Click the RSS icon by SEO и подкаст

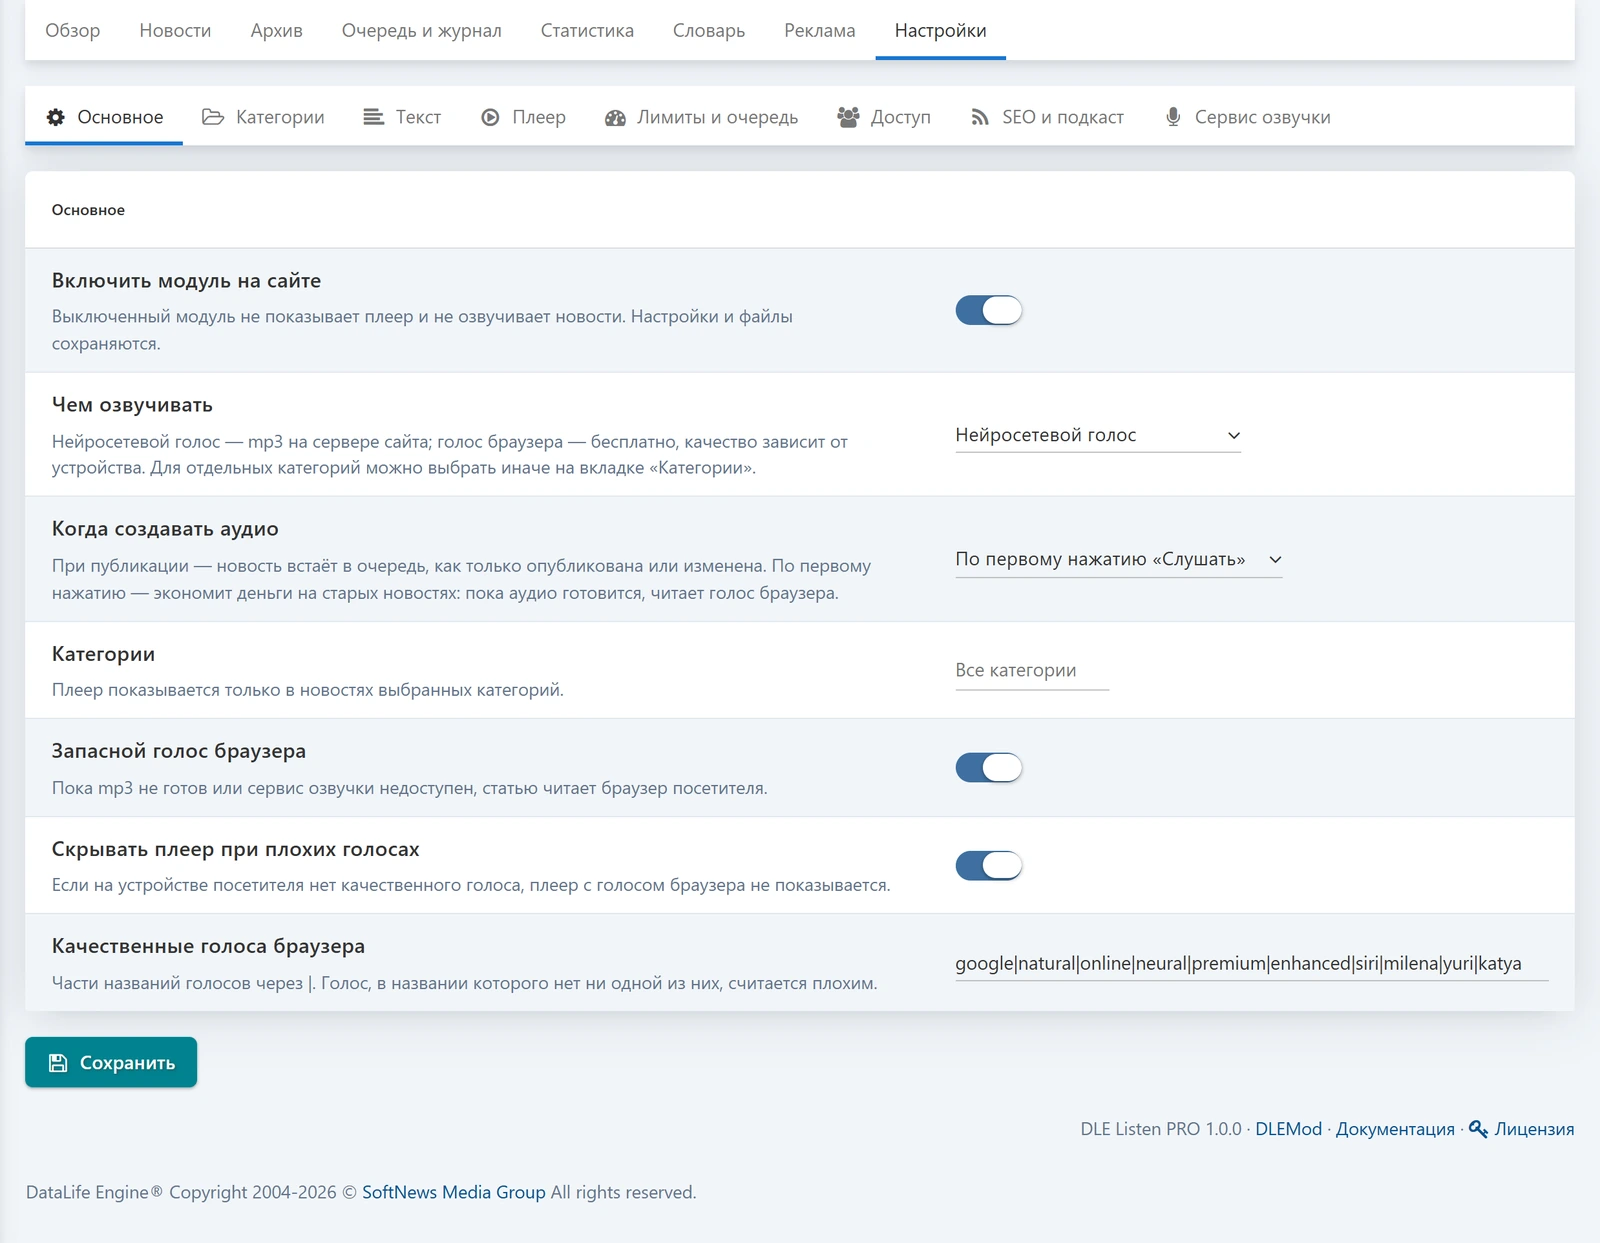tap(980, 117)
